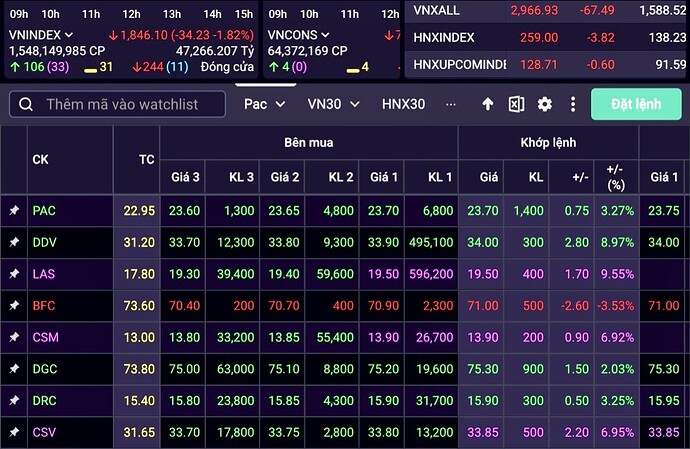Open the DRC stock symbol
This screenshot has width=690, height=449.
pos(44,400)
